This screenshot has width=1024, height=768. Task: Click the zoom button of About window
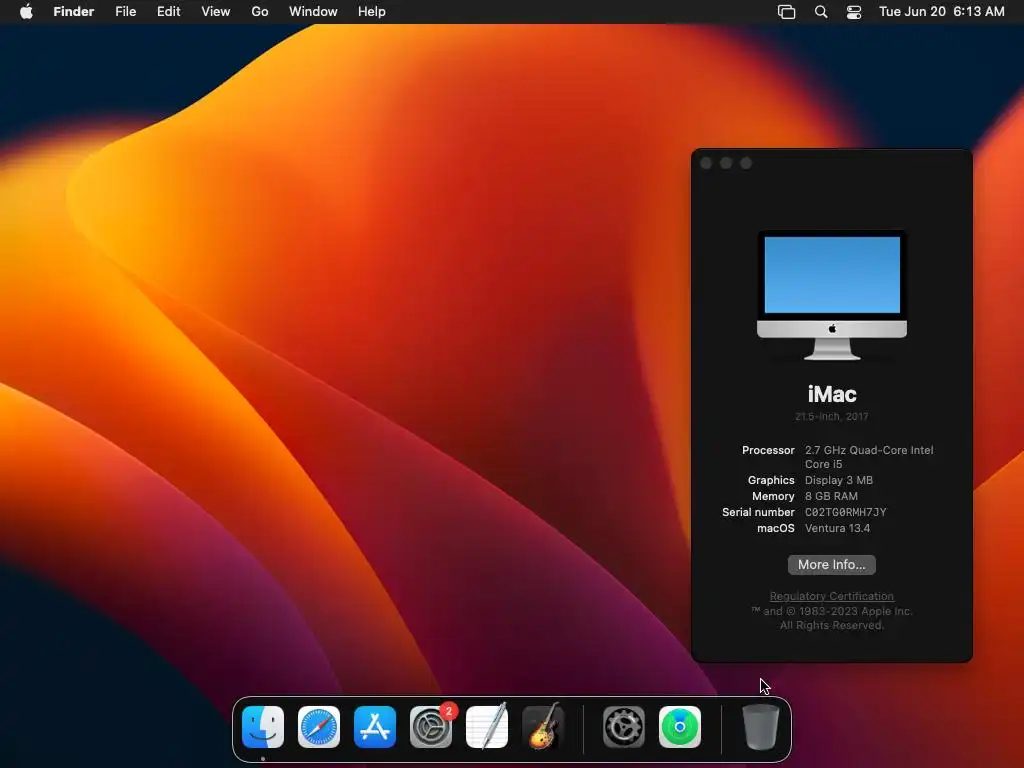pos(746,163)
